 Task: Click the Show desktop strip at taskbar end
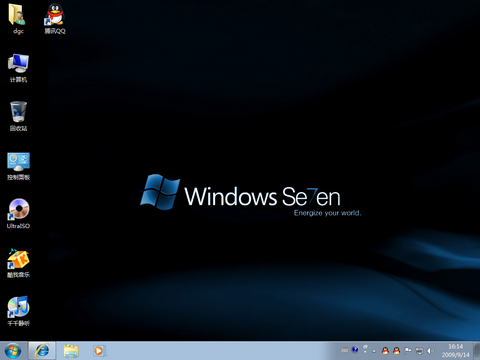pyautogui.click(x=477, y=351)
